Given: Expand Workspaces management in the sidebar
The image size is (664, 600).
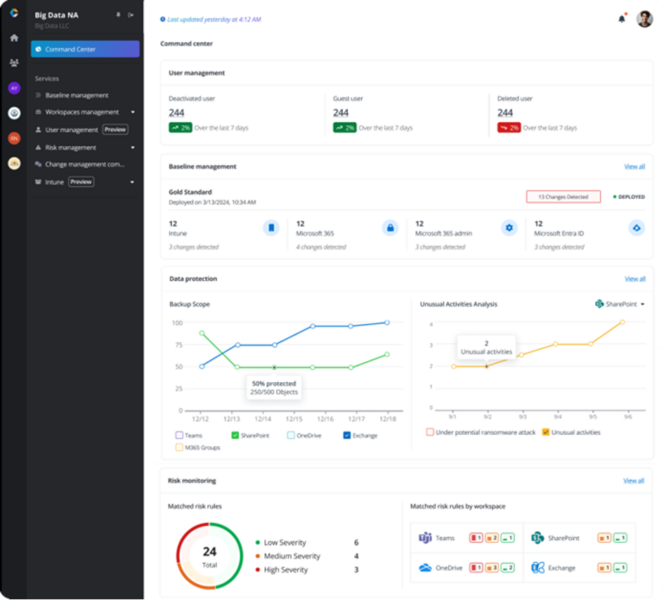Looking at the screenshot, I should click(x=131, y=112).
